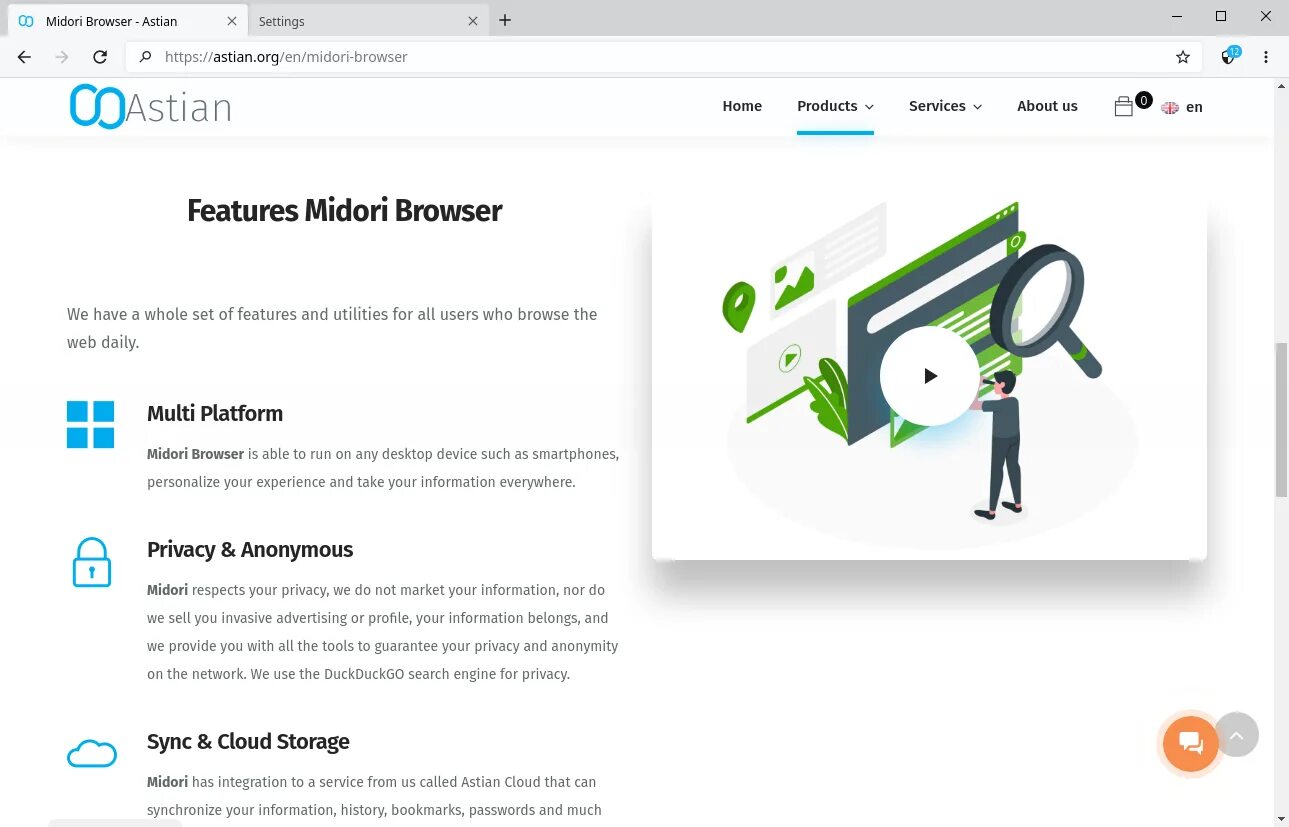Open the orange chat bubble button
The height and width of the screenshot is (827, 1289).
(x=1190, y=743)
